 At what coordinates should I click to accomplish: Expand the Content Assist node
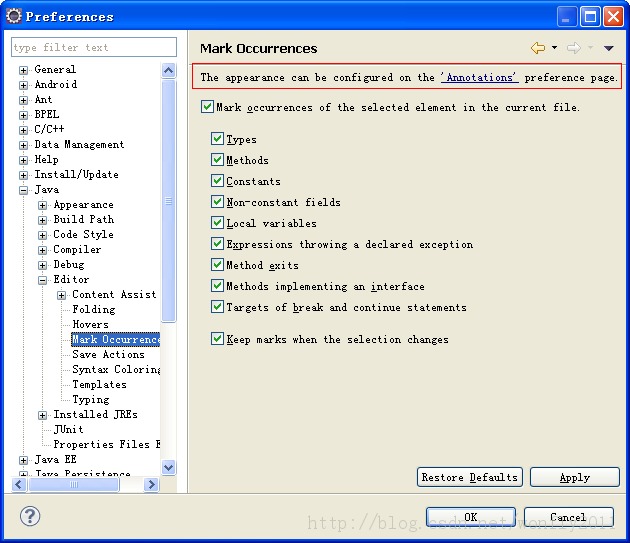click(x=62, y=295)
